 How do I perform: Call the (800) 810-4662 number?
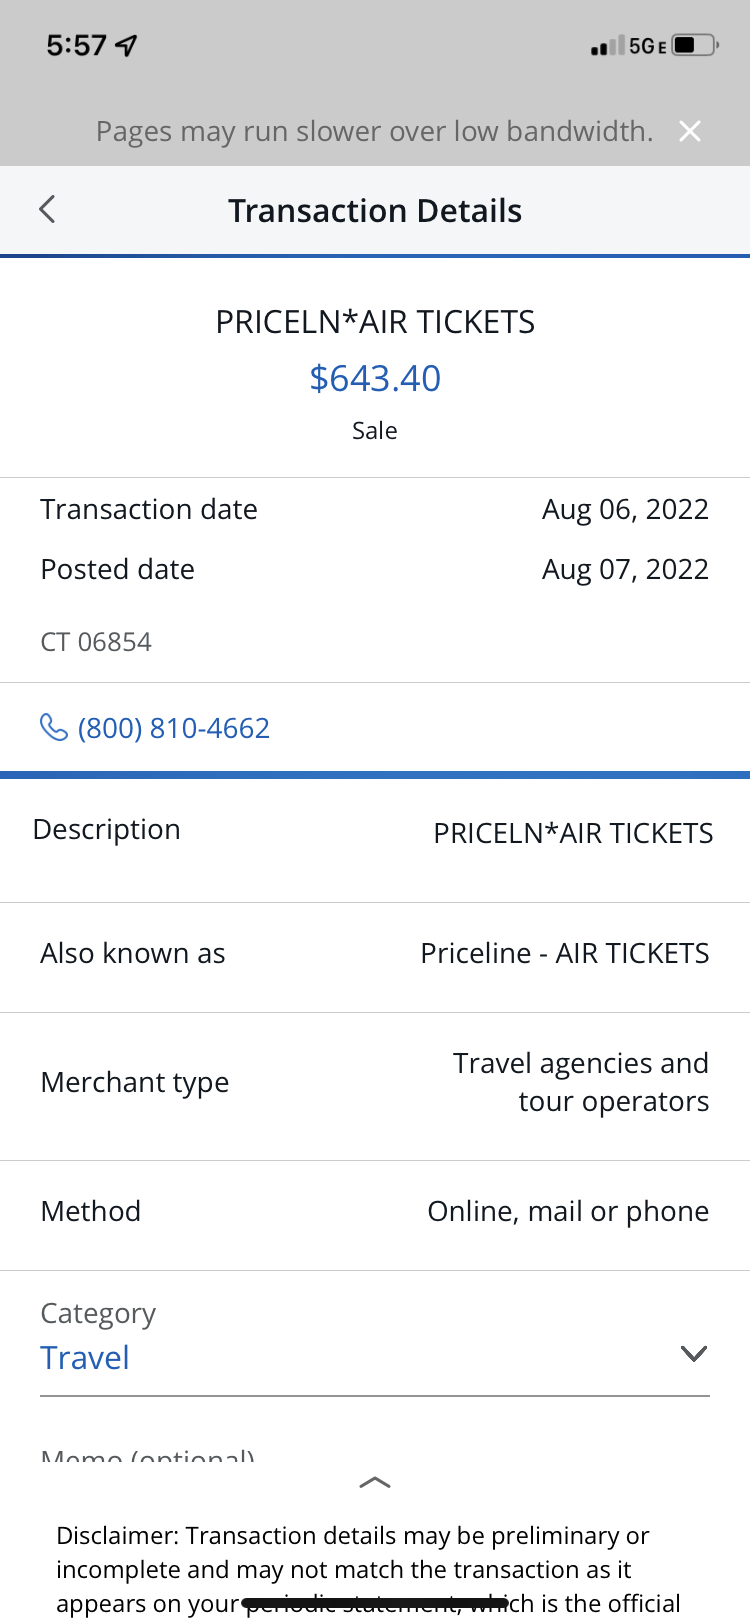point(174,728)
